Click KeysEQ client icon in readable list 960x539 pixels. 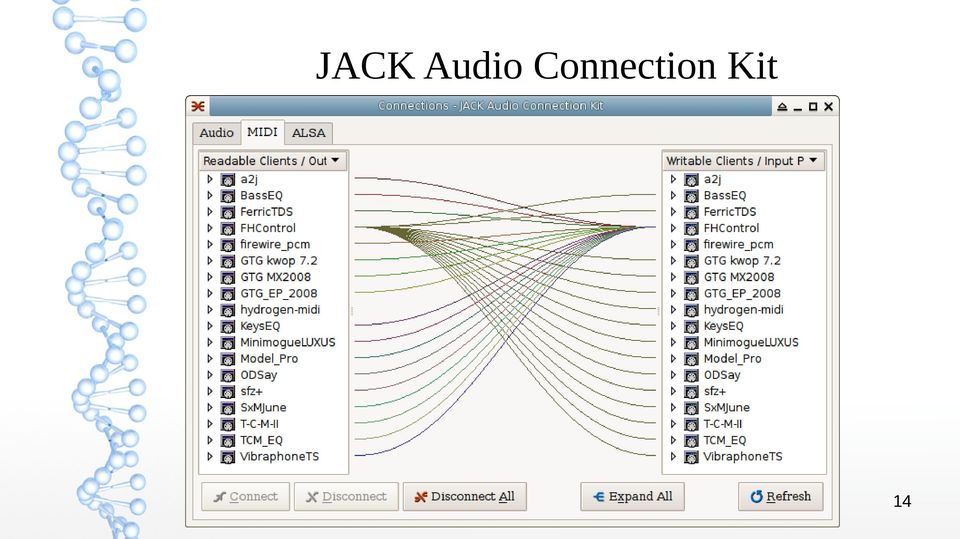[x=228, y=326]
